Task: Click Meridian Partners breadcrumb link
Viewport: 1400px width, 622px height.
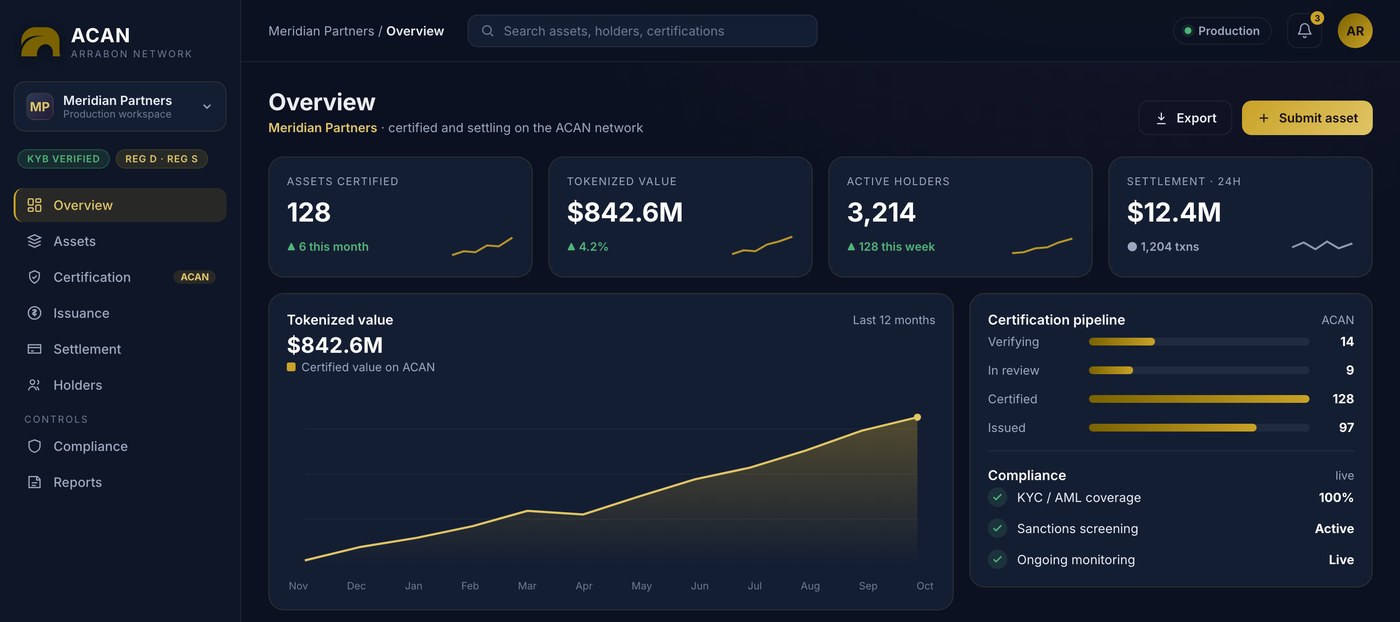Action: 321,31
